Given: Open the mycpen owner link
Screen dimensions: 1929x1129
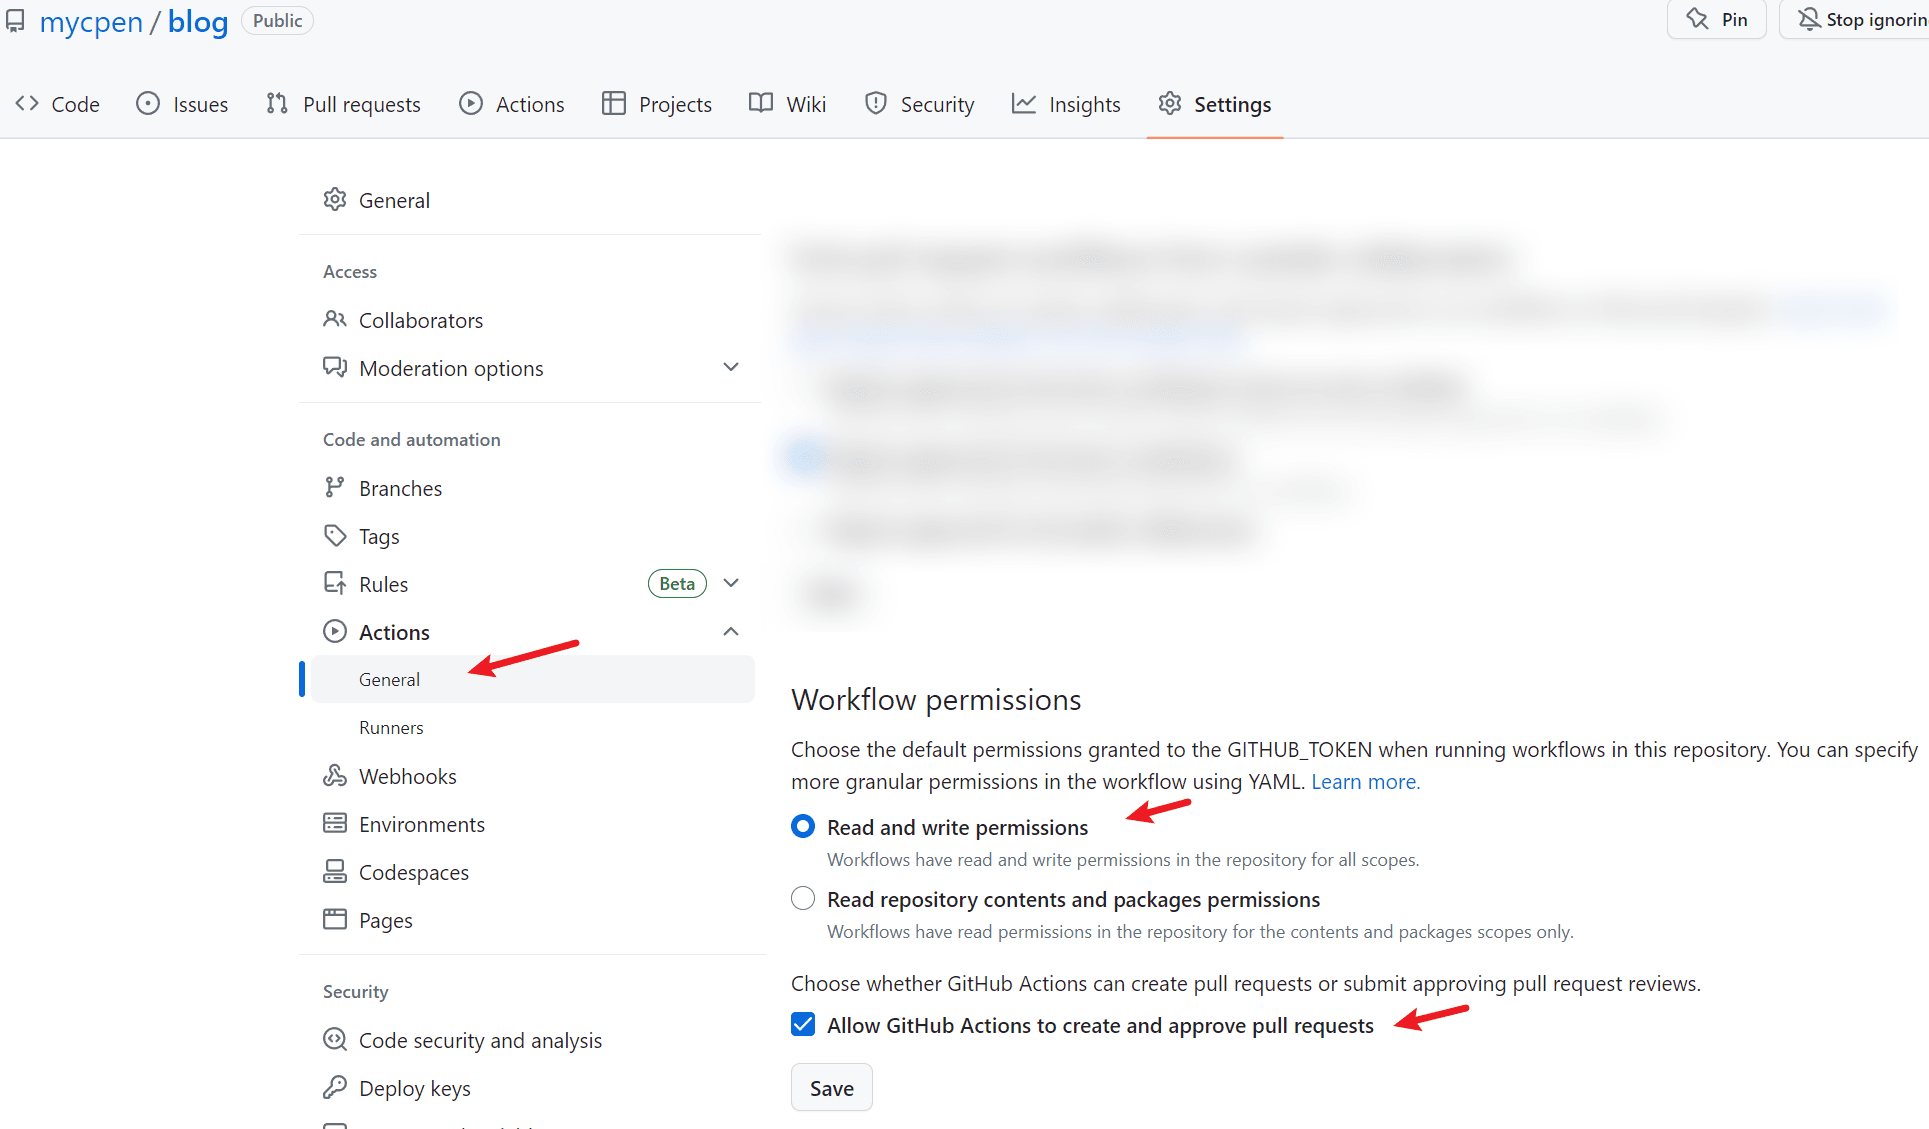Looking at the screenshot, I should point(91,21).
